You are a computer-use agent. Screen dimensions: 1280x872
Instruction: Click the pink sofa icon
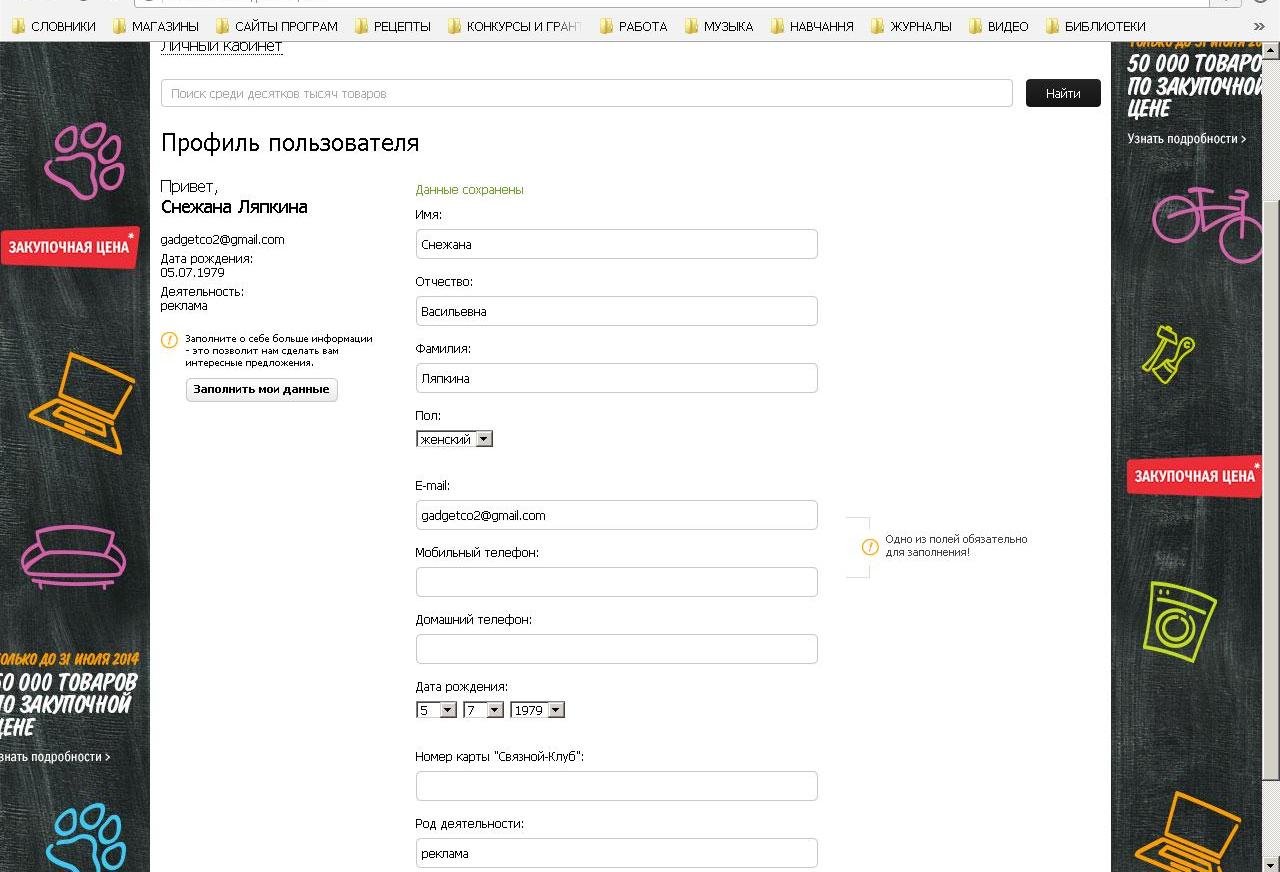(73, 554)
